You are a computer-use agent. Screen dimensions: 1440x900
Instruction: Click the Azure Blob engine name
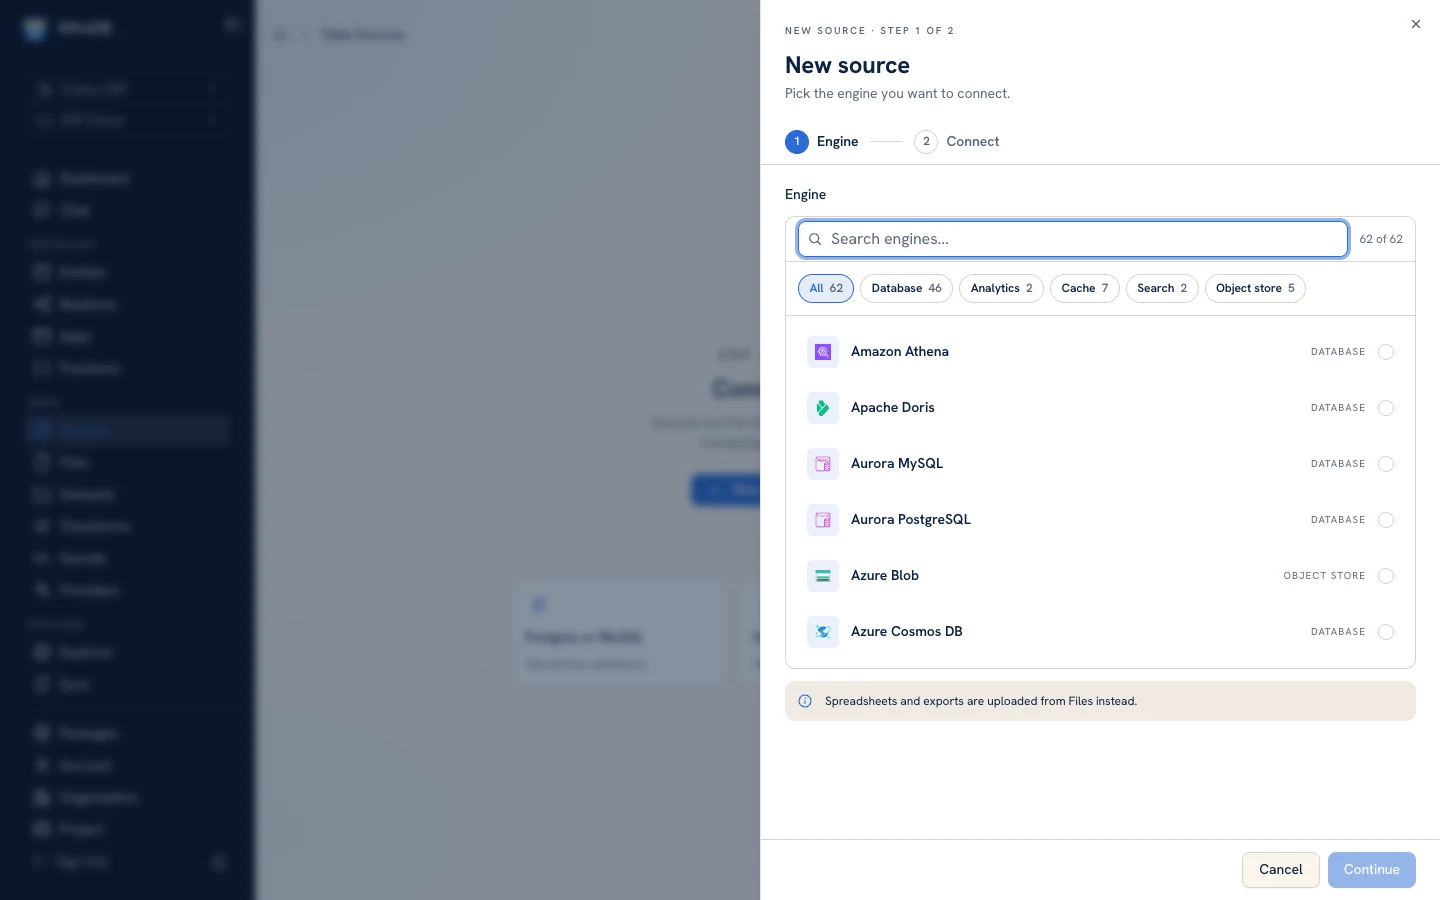pyautogui.click(x=885, y=576)
